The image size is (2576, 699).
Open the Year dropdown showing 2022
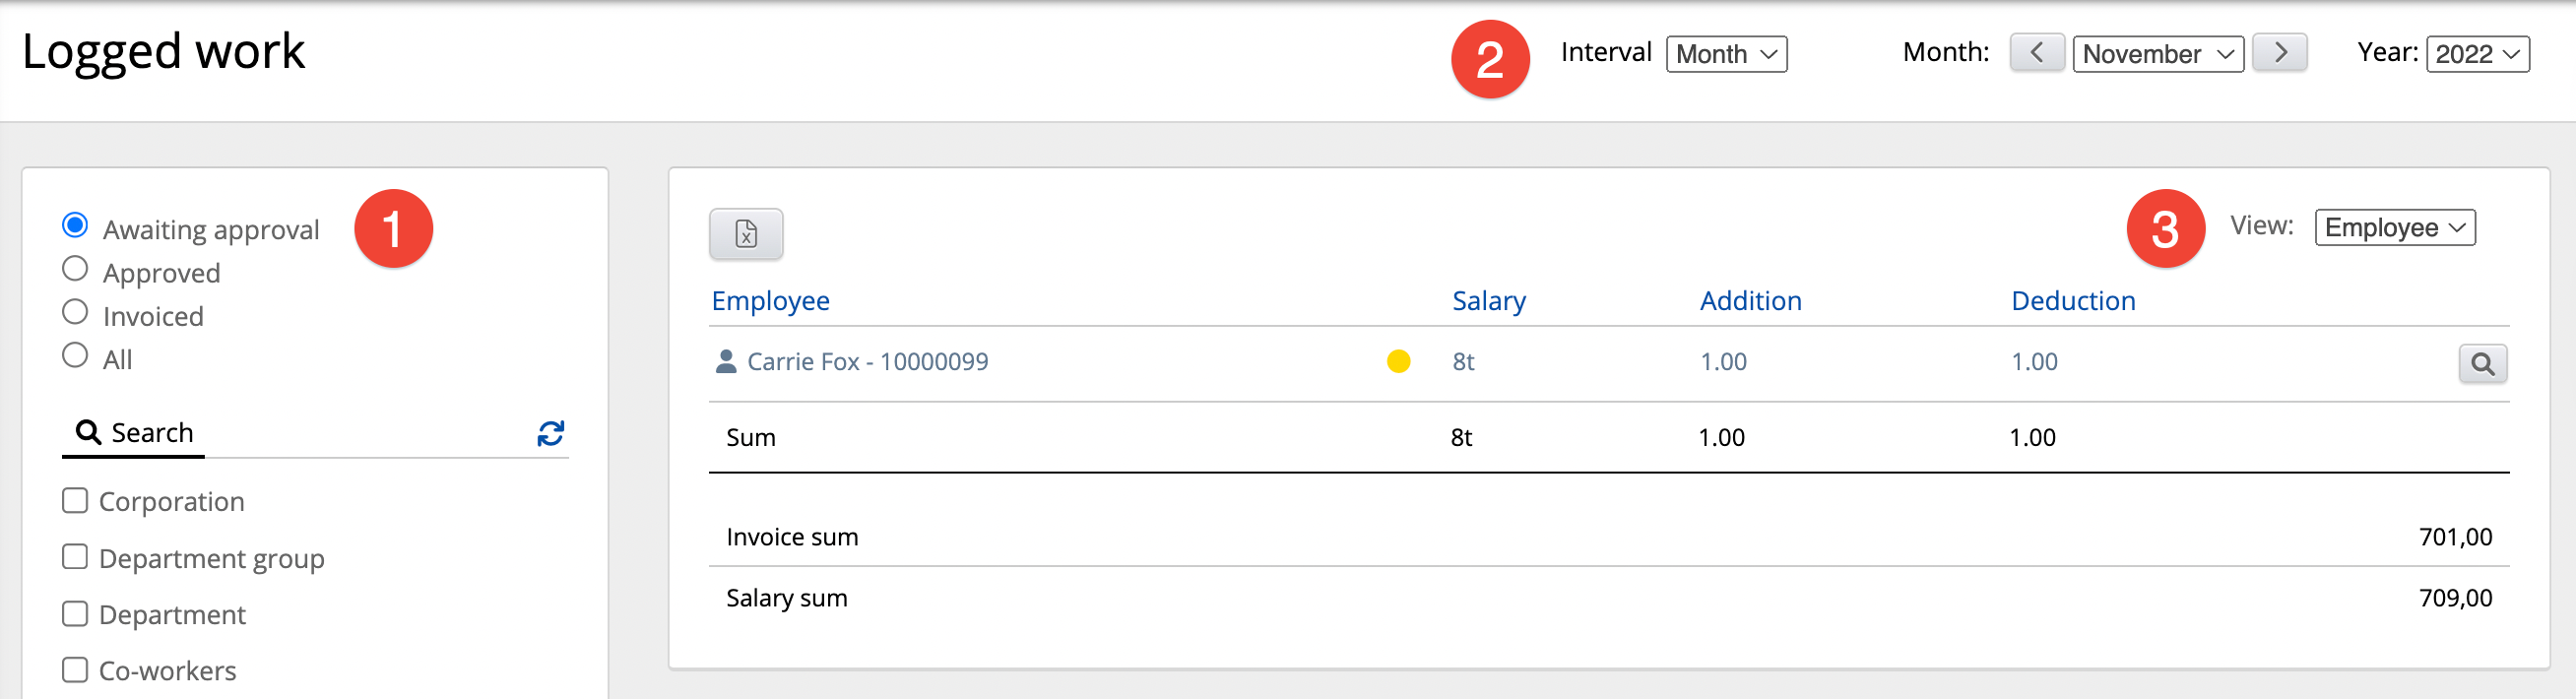tap(2476, 54)
